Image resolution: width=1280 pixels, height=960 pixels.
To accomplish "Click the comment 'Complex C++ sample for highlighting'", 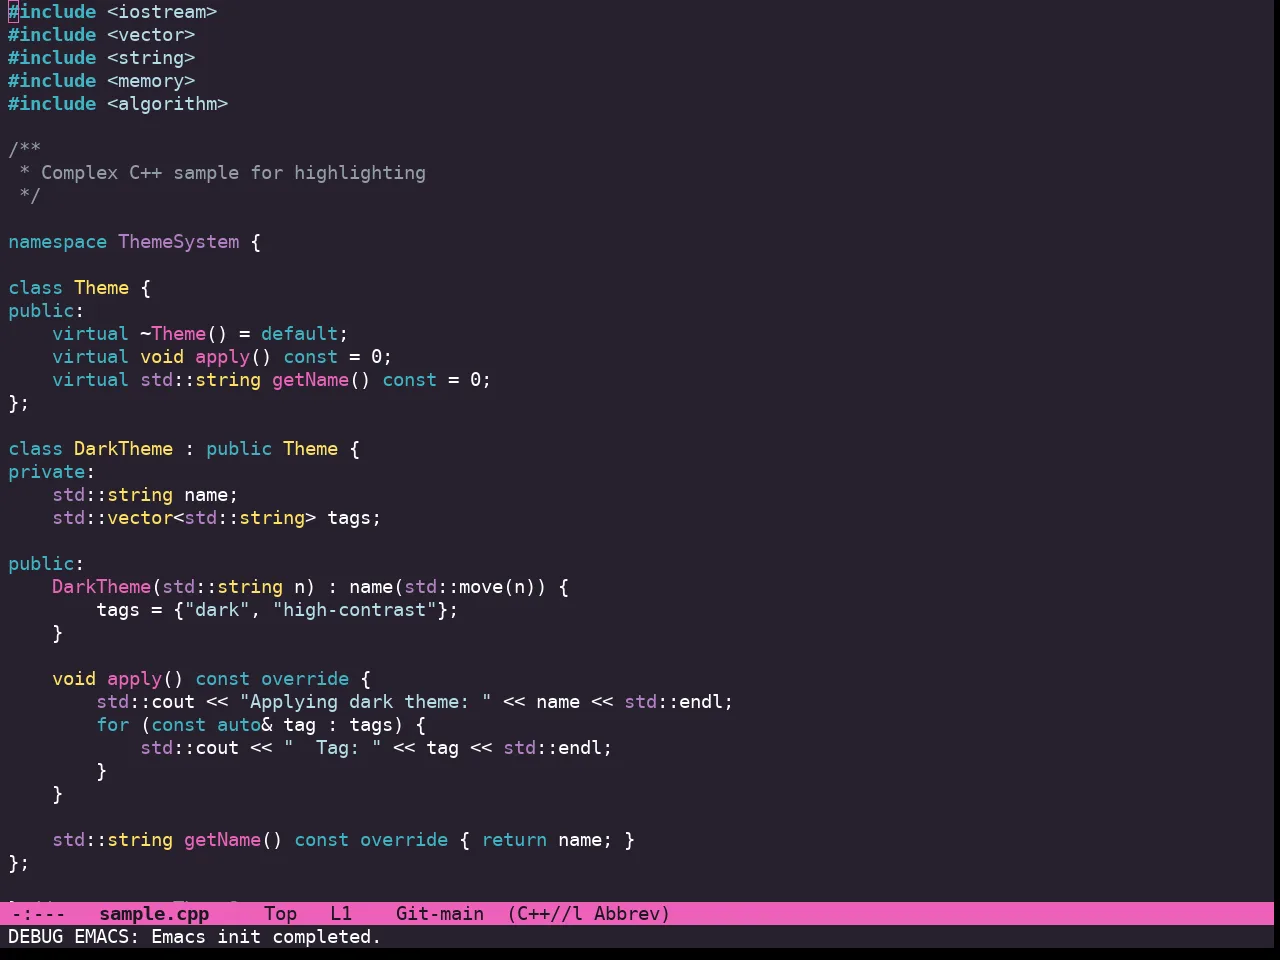I will tap(233, 173).
